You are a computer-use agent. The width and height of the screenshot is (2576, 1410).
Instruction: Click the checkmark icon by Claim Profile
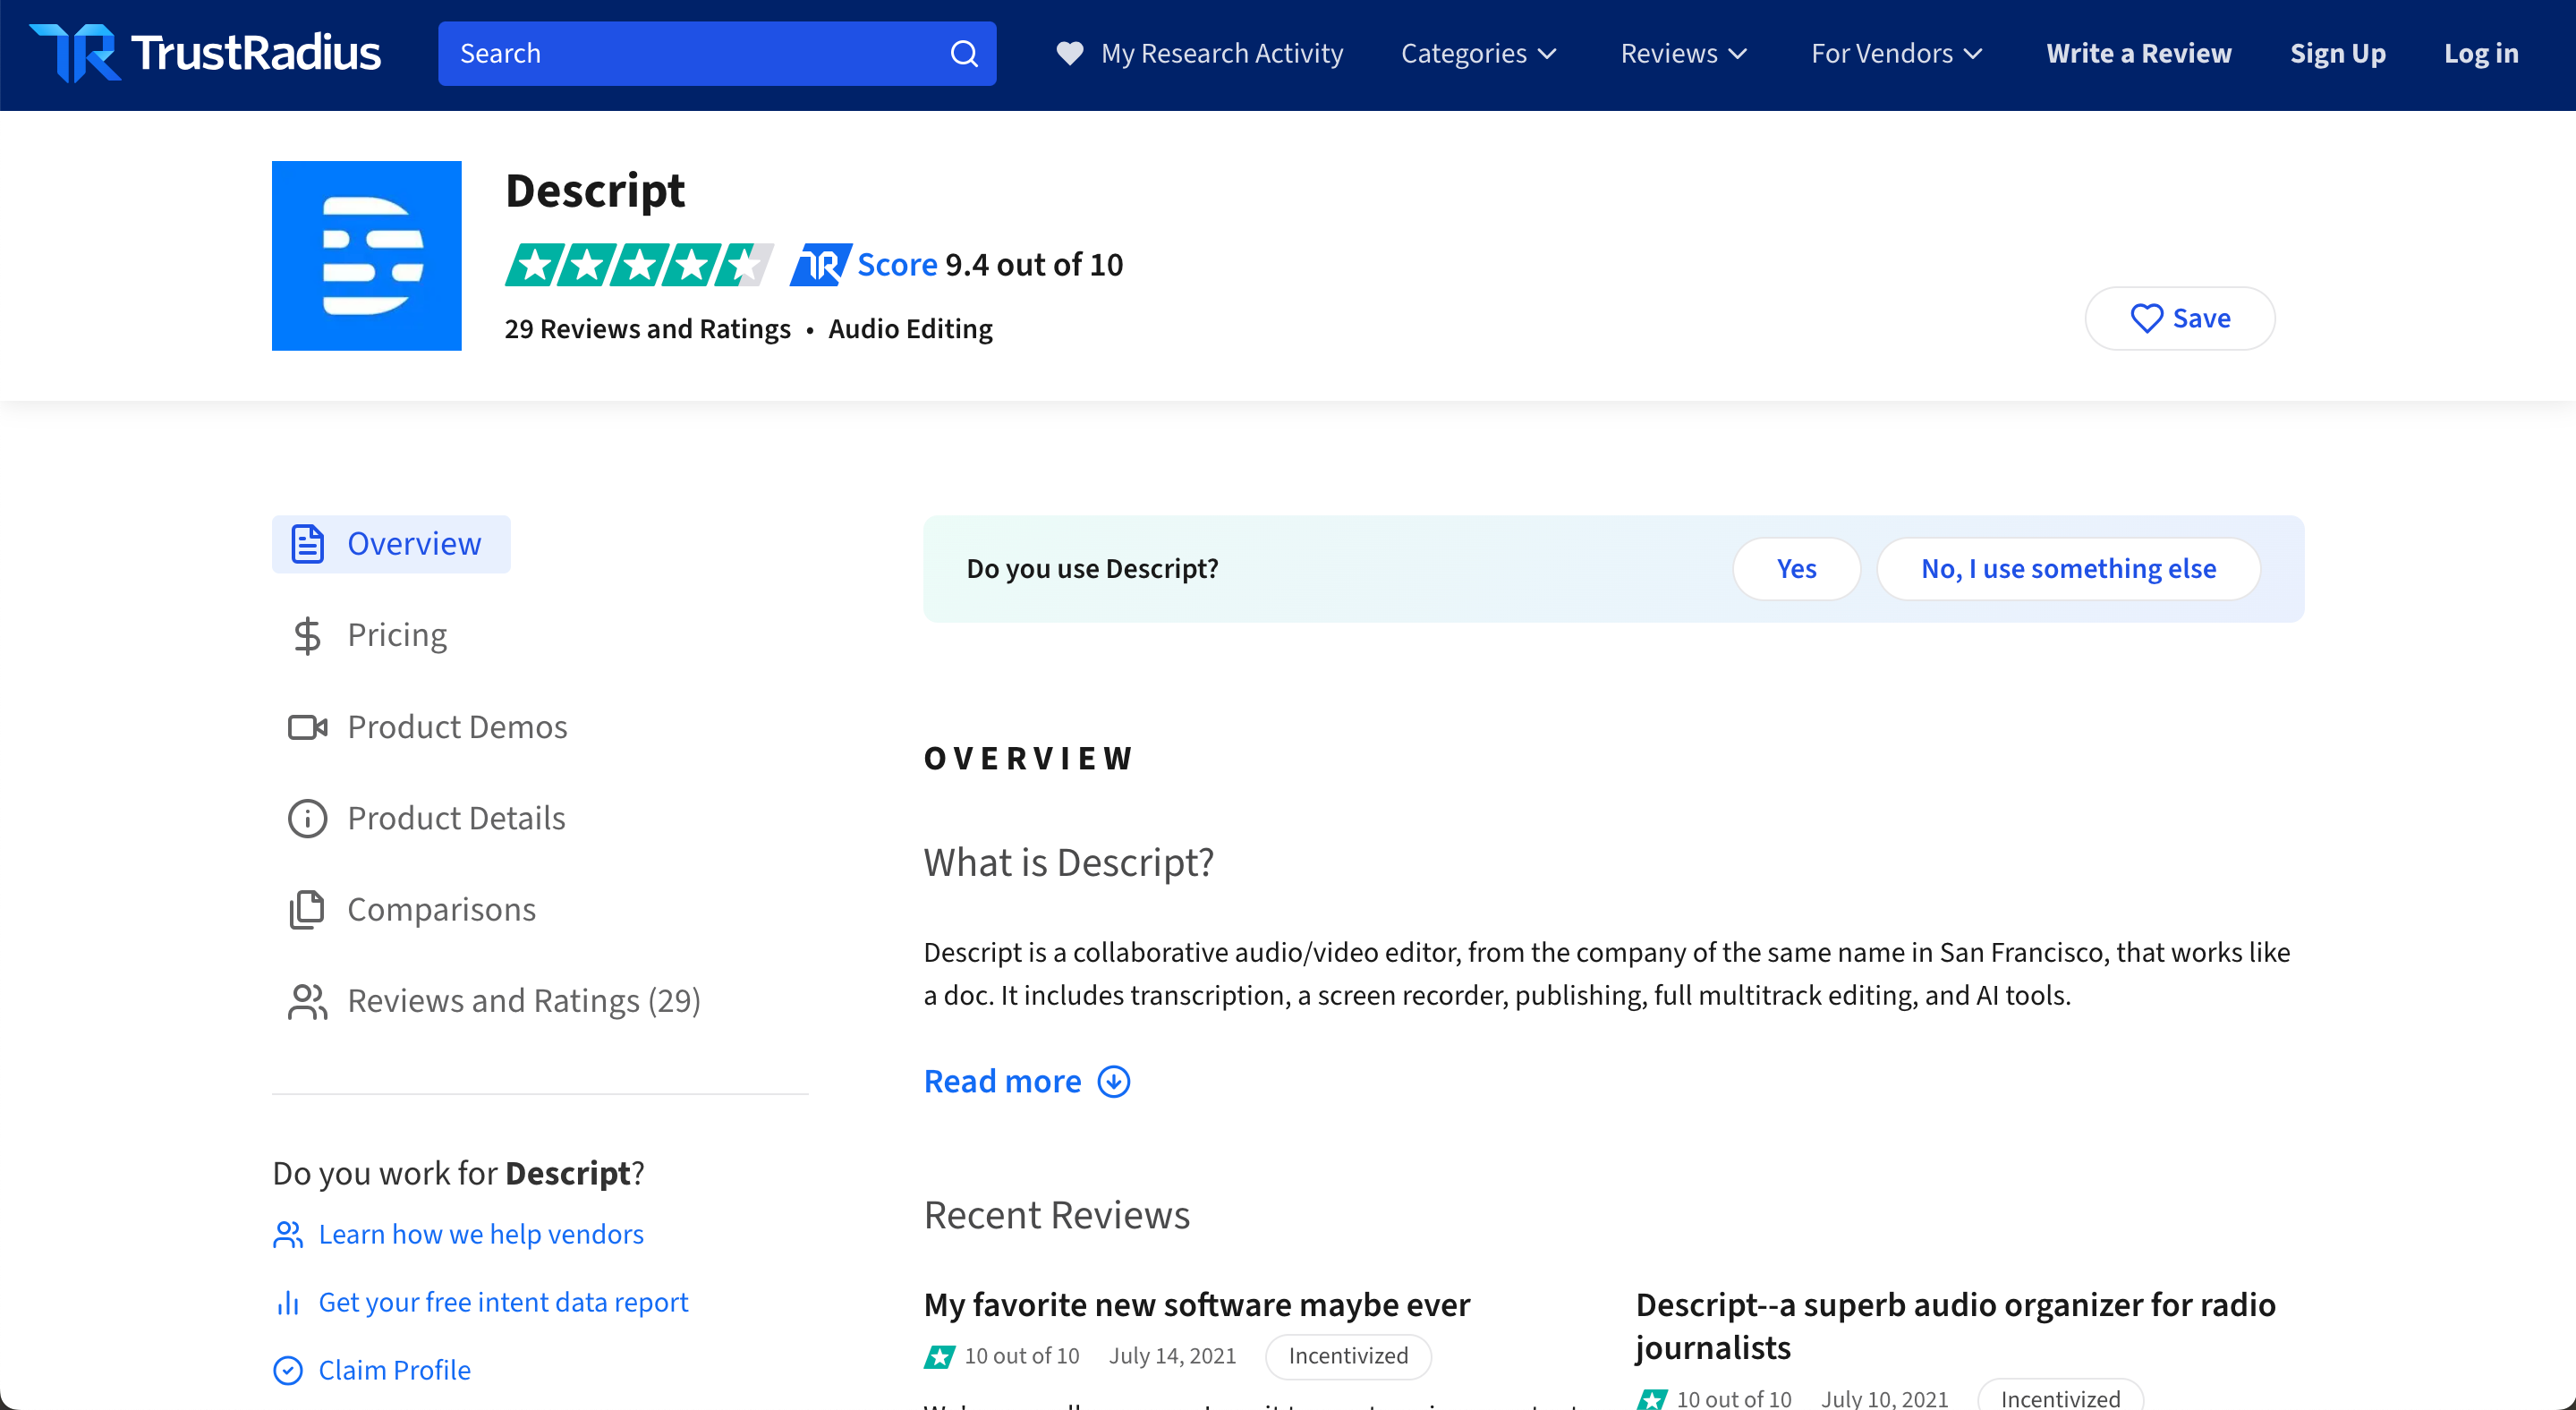(288, 1371)
